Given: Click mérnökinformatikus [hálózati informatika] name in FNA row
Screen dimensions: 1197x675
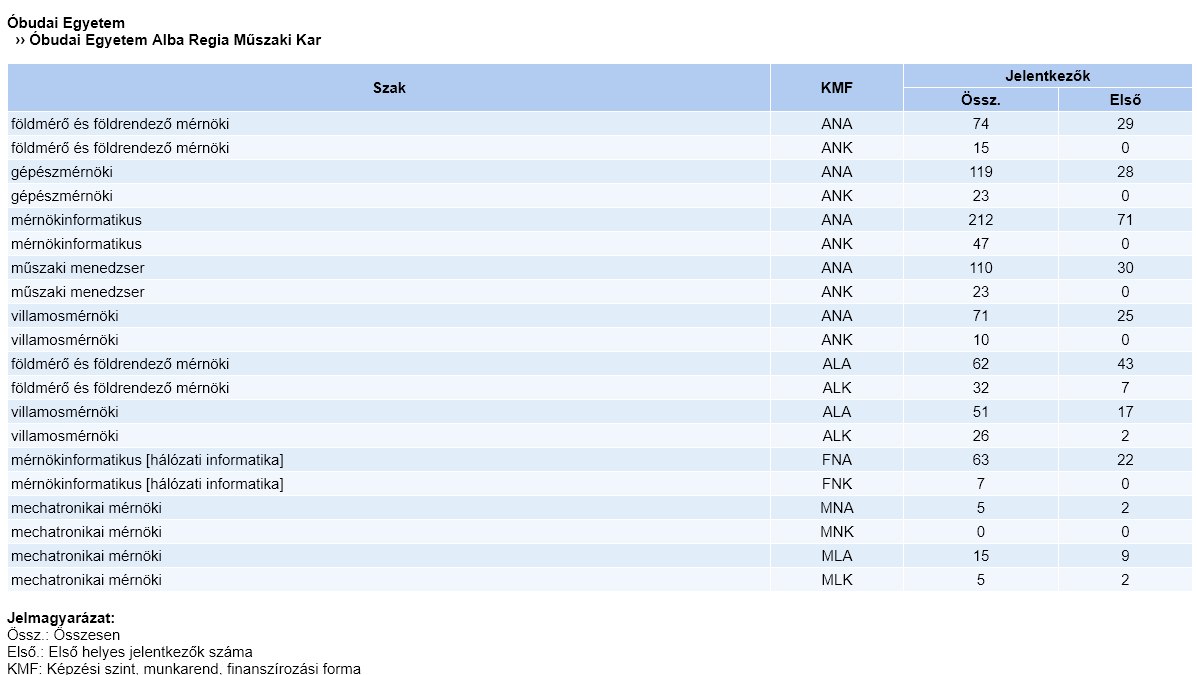Looking at the screenshot, I should pos(147,460).
